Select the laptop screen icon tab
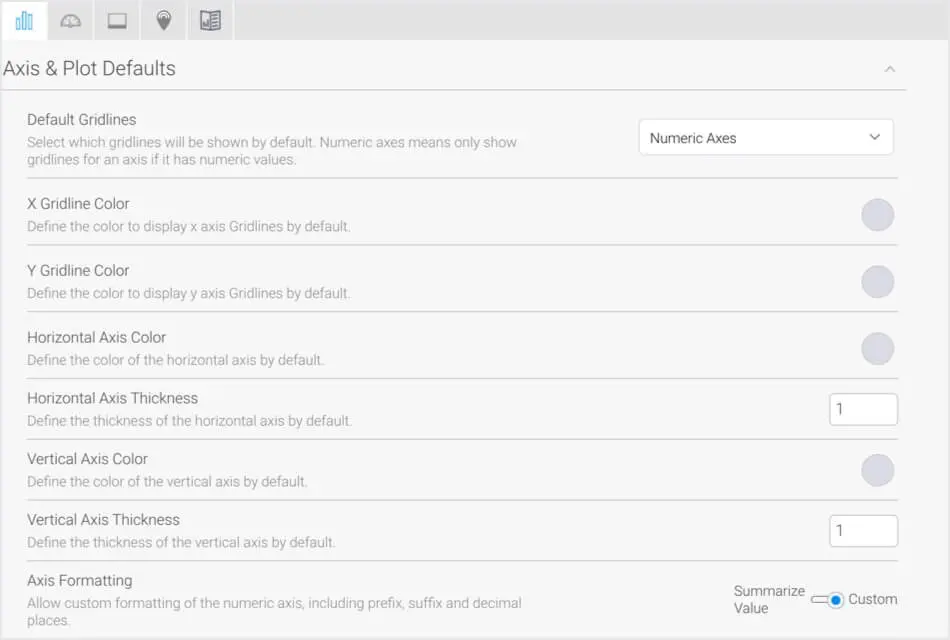 [117, 20]
